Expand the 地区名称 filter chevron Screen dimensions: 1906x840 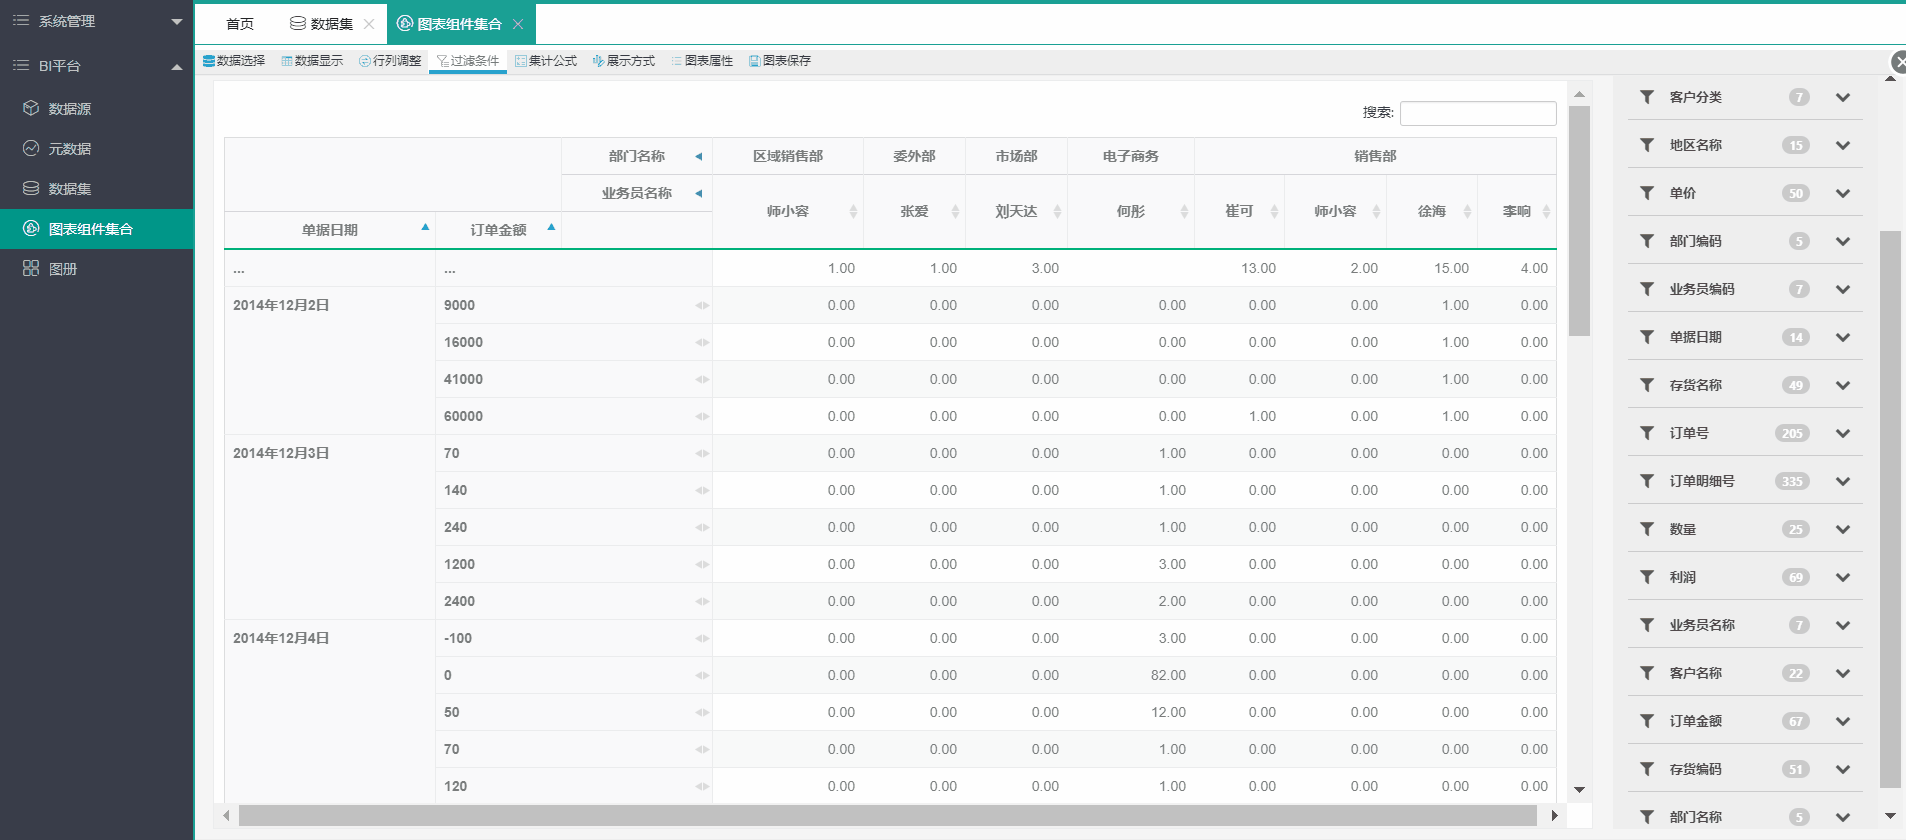1842,145
